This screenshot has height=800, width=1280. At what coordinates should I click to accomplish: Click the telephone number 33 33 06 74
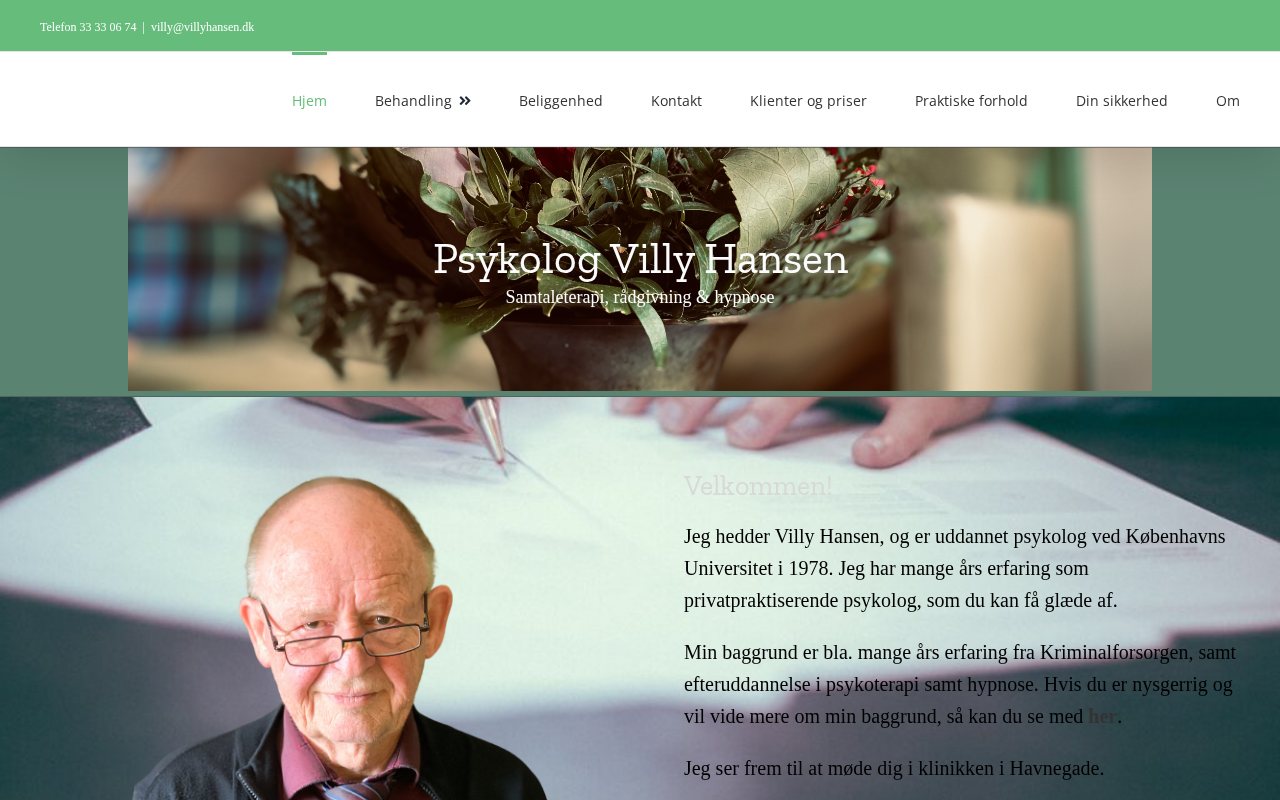pyautogui.click(x=108, y=27)
